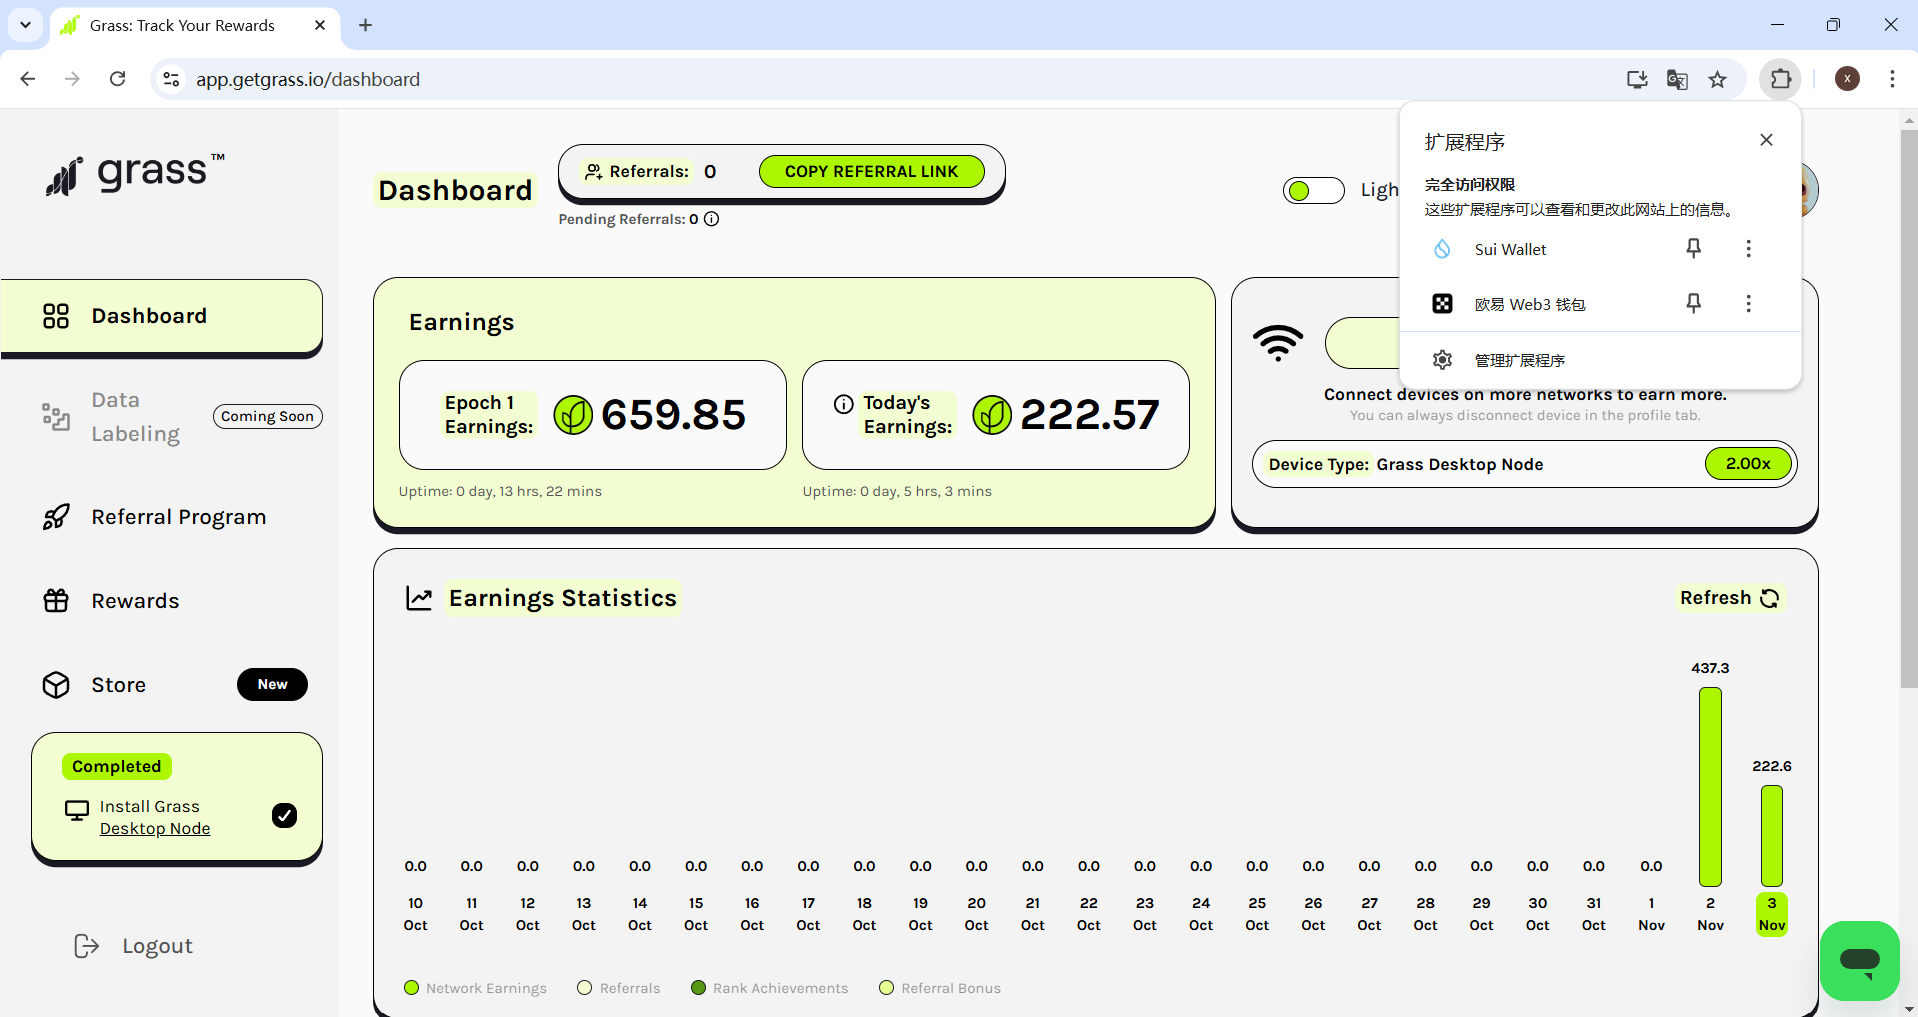Open the green chat support widget

pyautogui.click(x=1859, y=961)
